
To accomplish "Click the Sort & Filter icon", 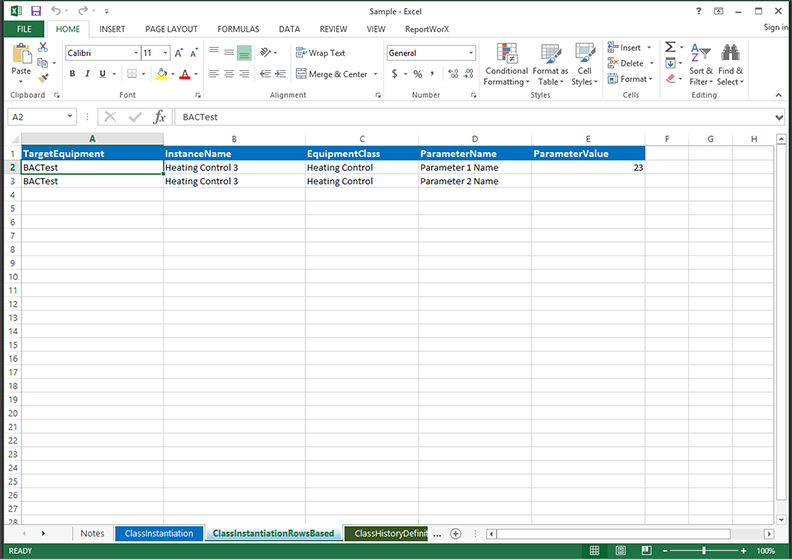I will pyautogui.click(x=701, y=64).
